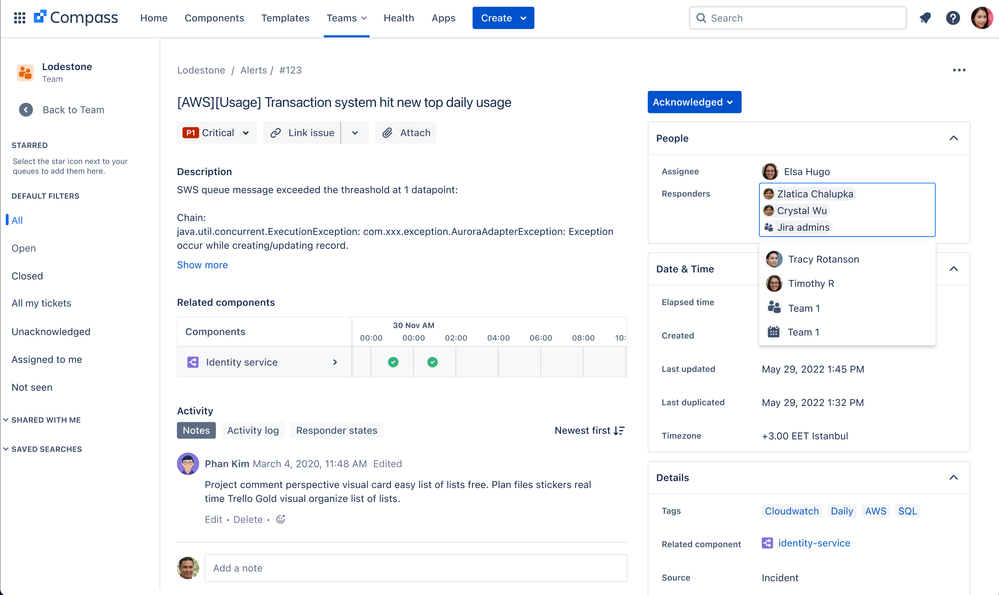
Task: Select the Unacknowledged filter
Action: click(x=51, y=332)
